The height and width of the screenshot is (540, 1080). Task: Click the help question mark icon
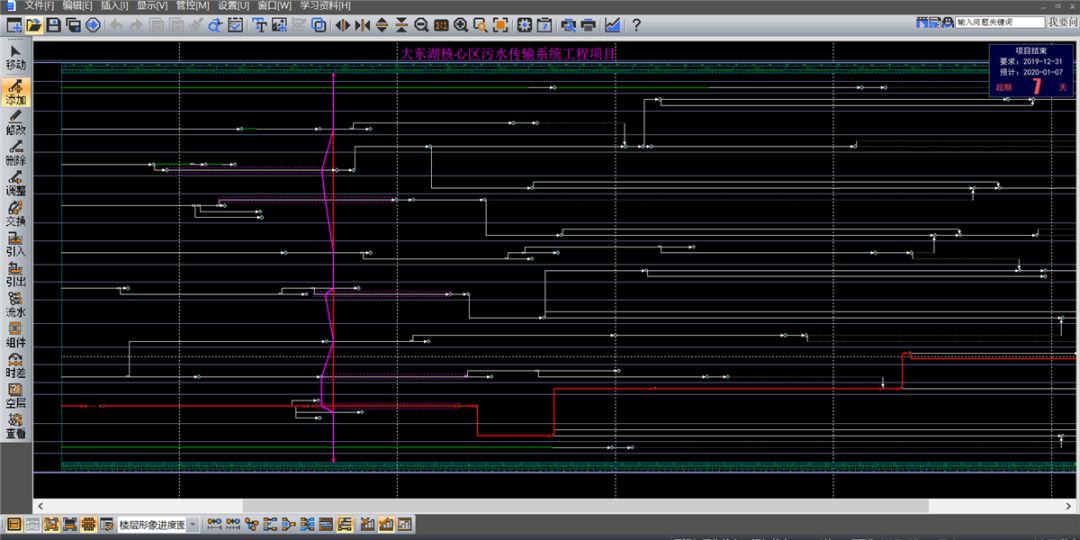coord(636,25)
